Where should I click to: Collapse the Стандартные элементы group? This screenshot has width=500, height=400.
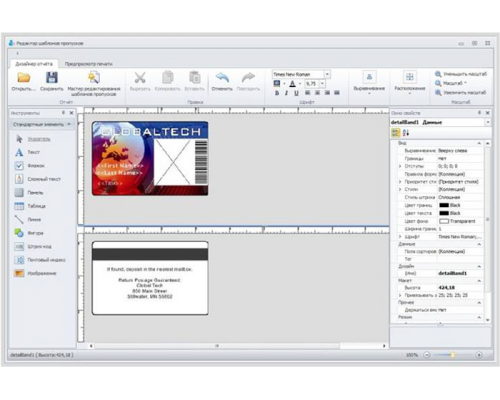click(69, 124)
